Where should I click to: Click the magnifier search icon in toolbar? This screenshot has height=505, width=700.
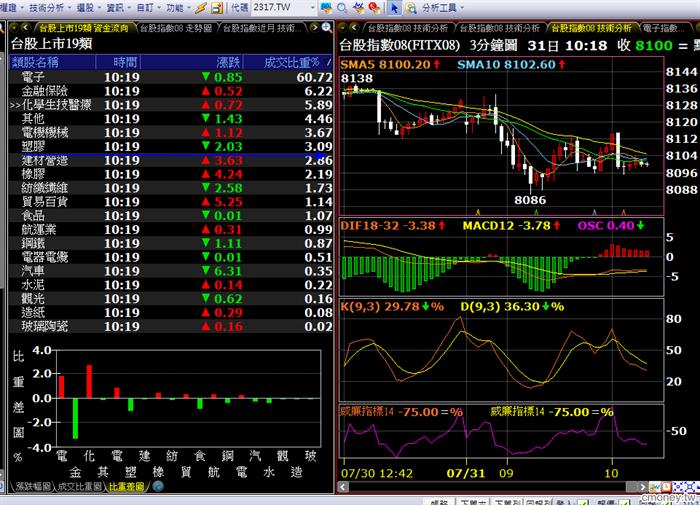point(342,8)
